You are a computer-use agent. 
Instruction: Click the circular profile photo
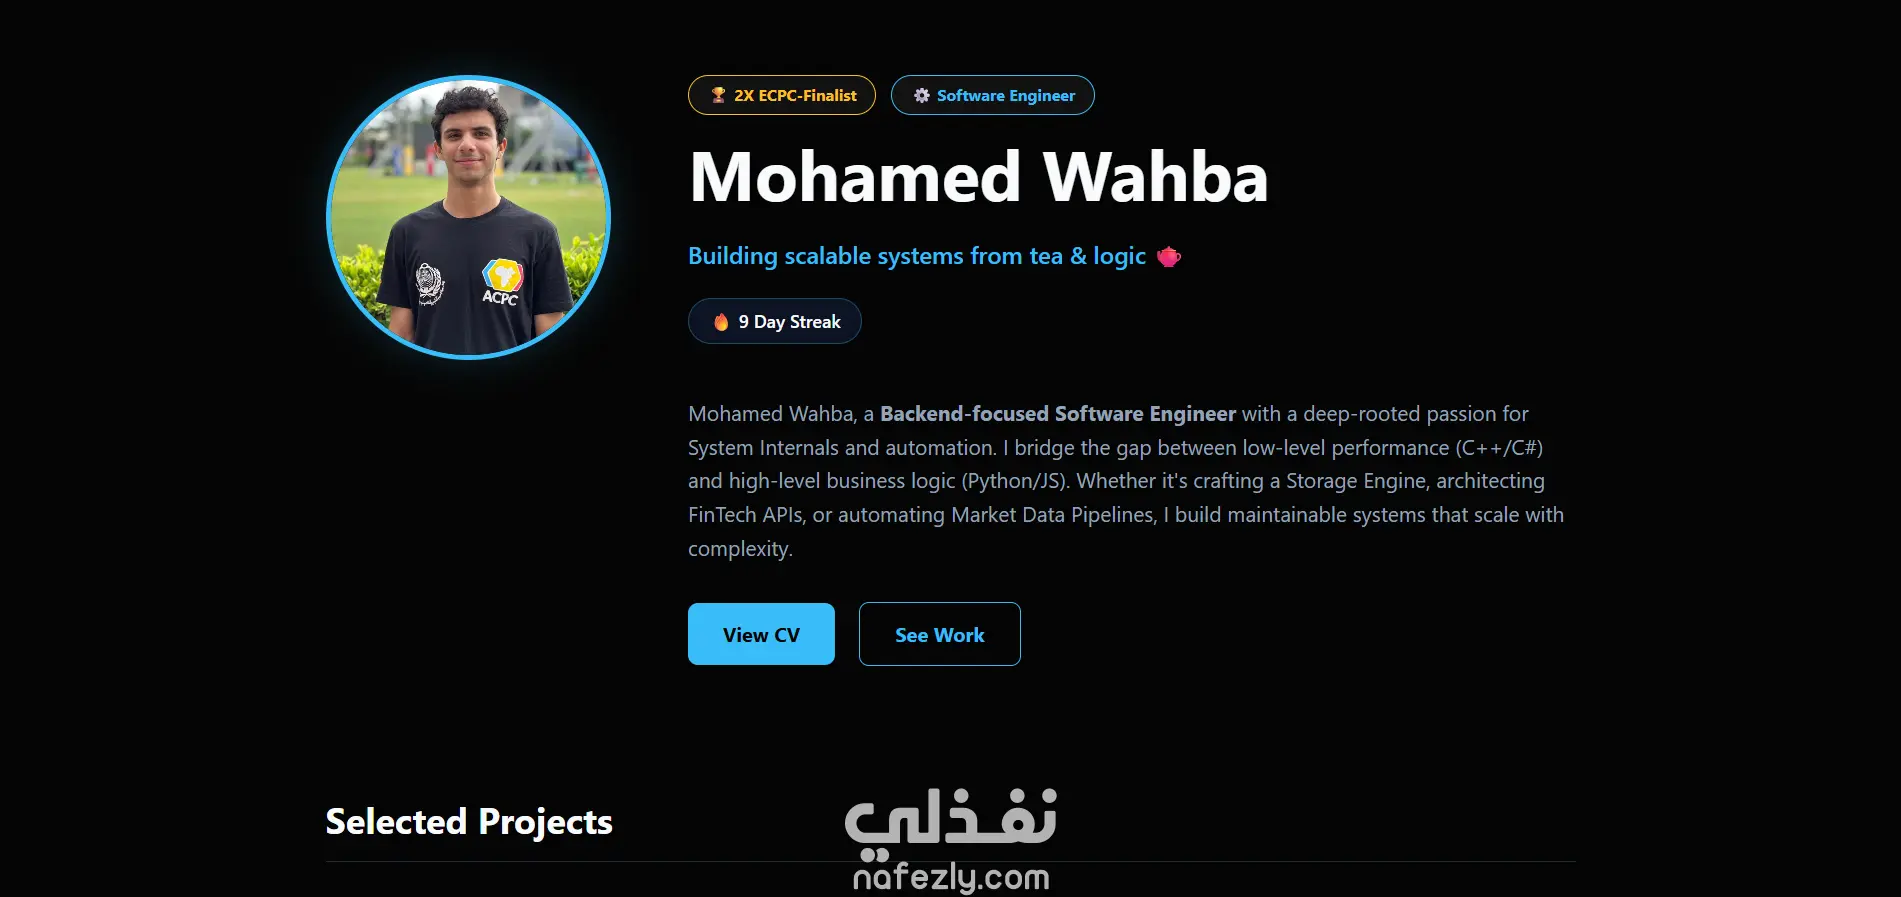(x=469, y=217)
